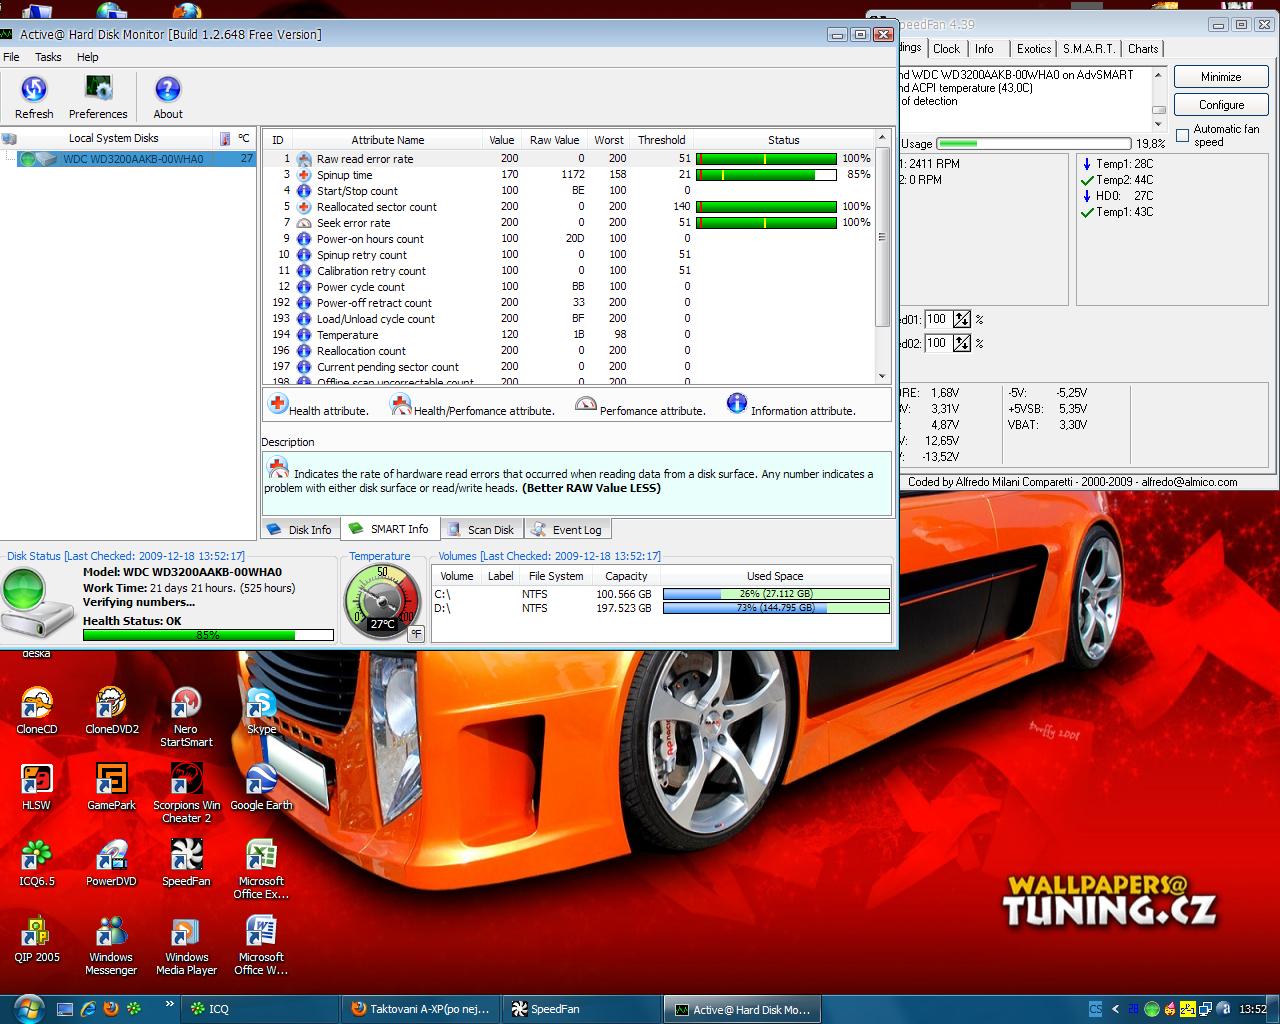Click the Firefox icon in quick launch
The image size is (1280, 1024).
[x=111, y=1009]
